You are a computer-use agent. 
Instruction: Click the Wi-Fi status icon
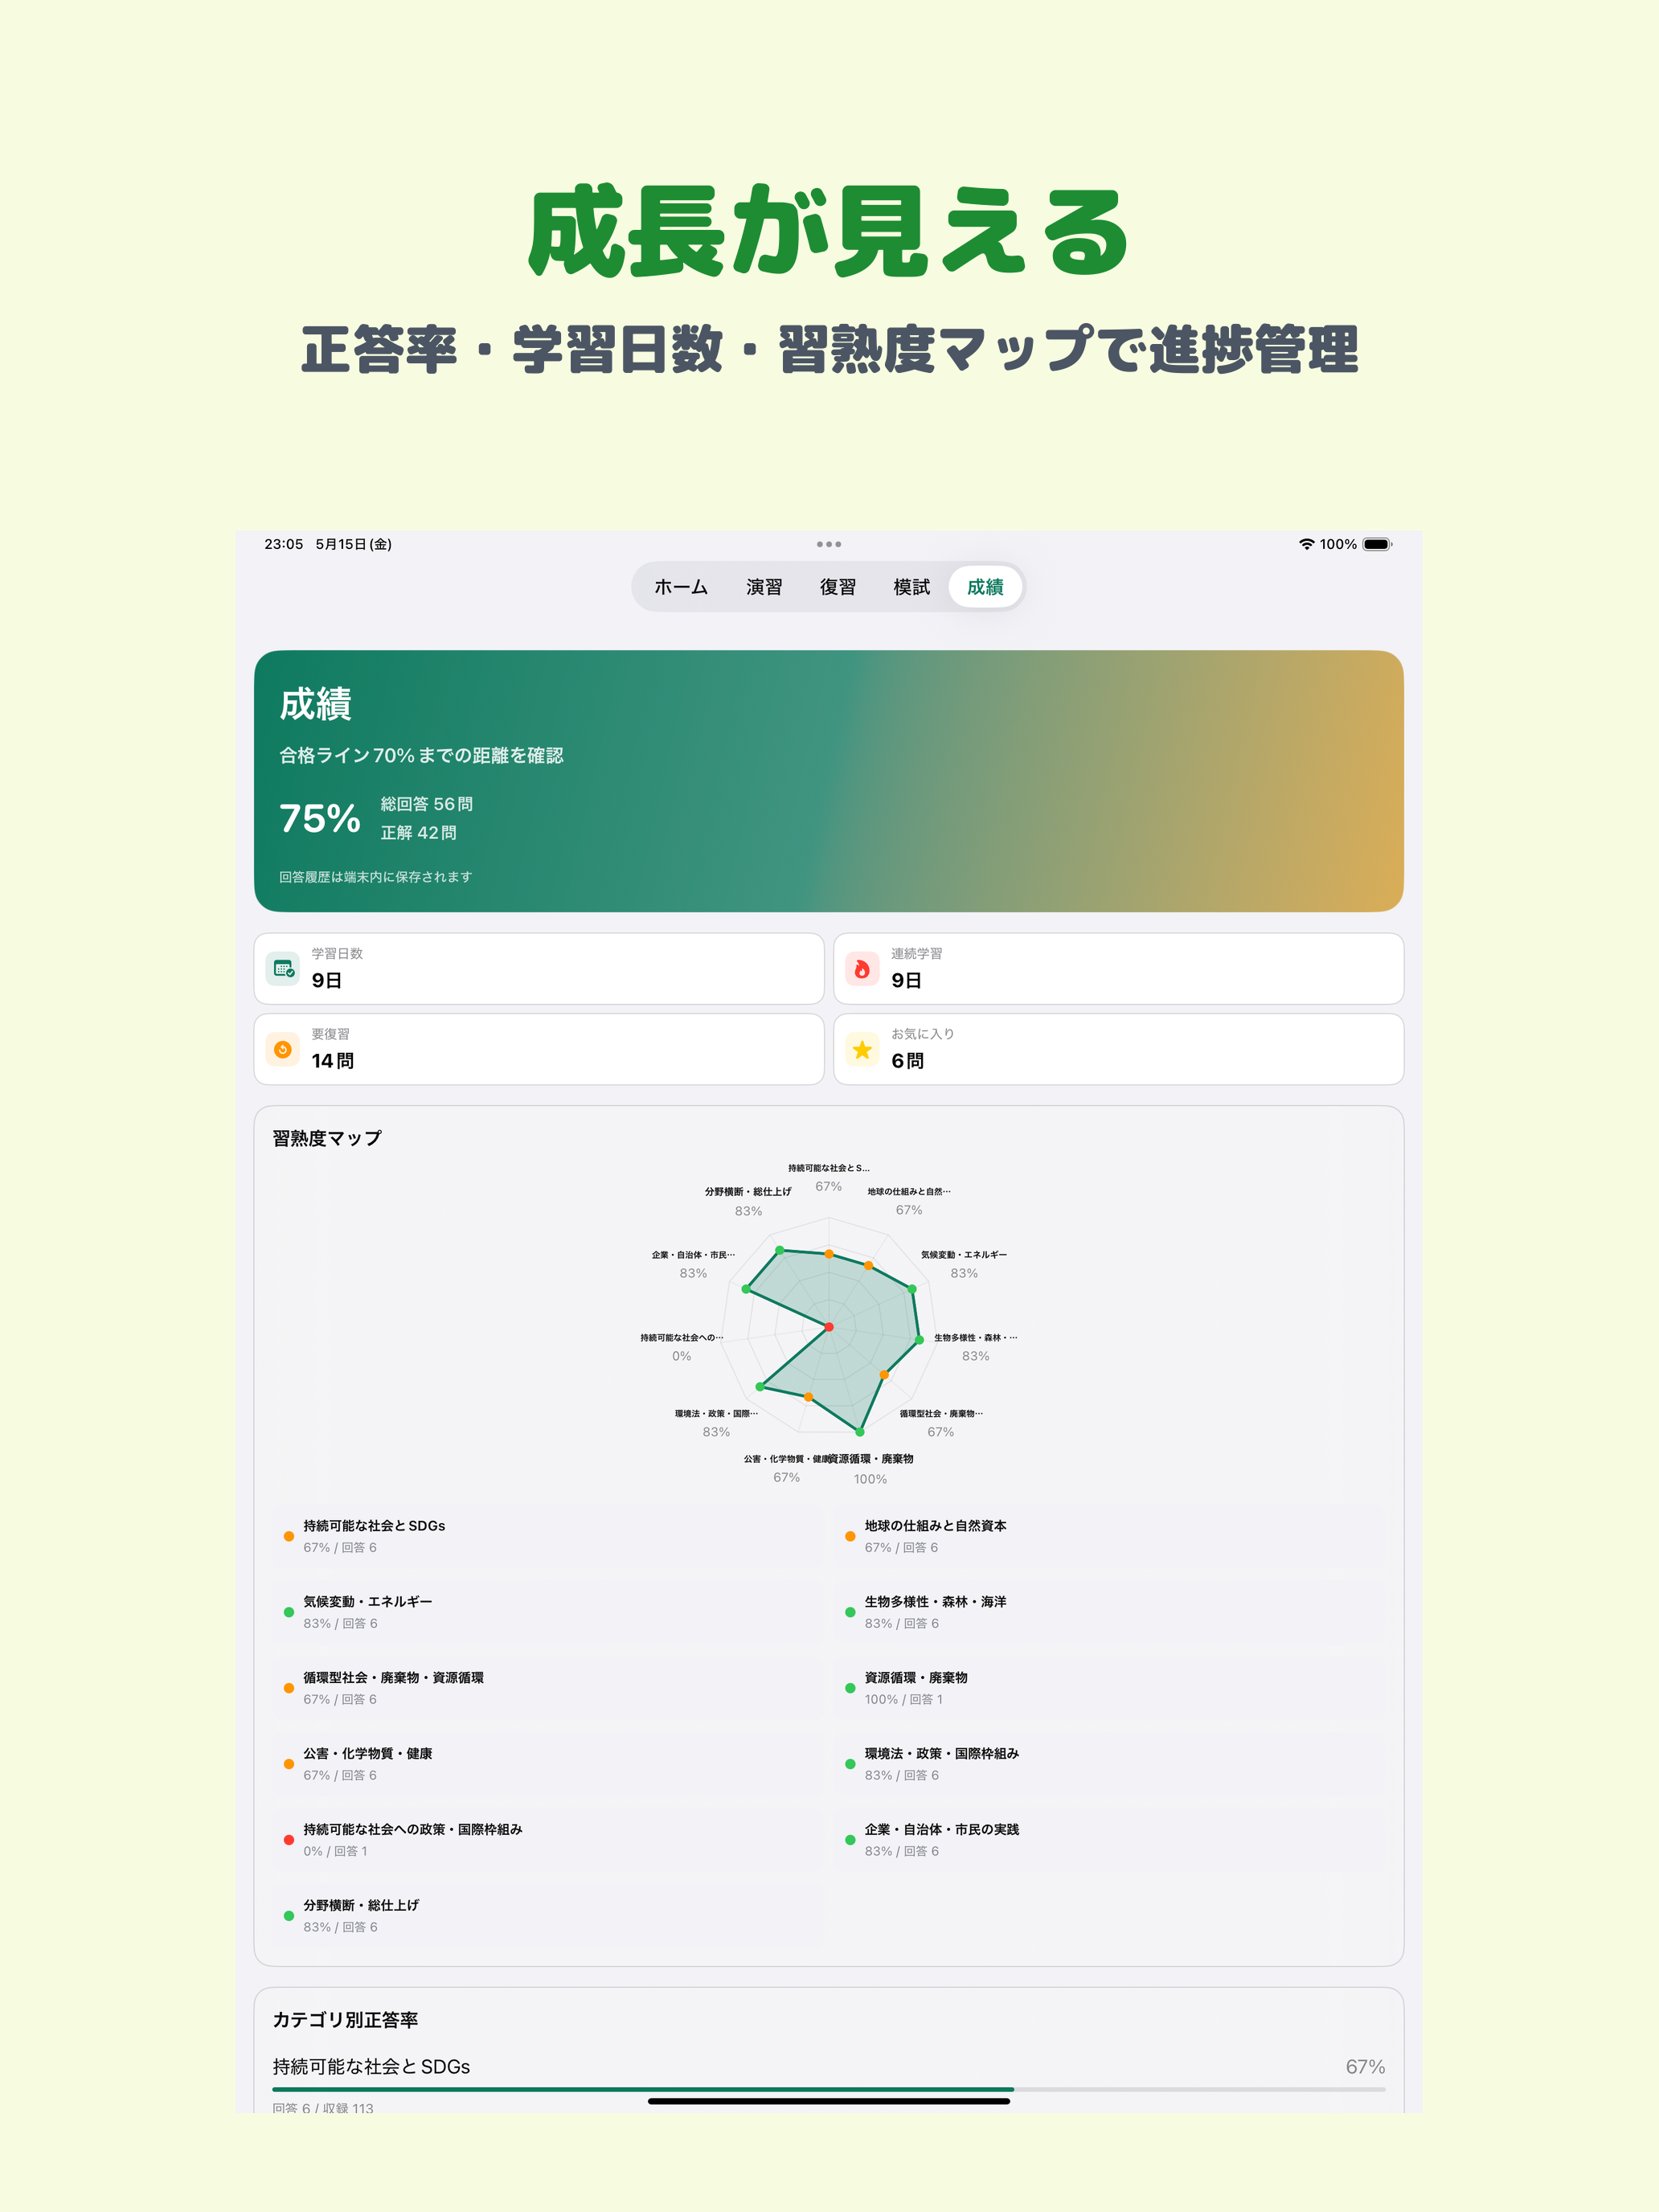pyautogui.click(x=1306, y=544)
